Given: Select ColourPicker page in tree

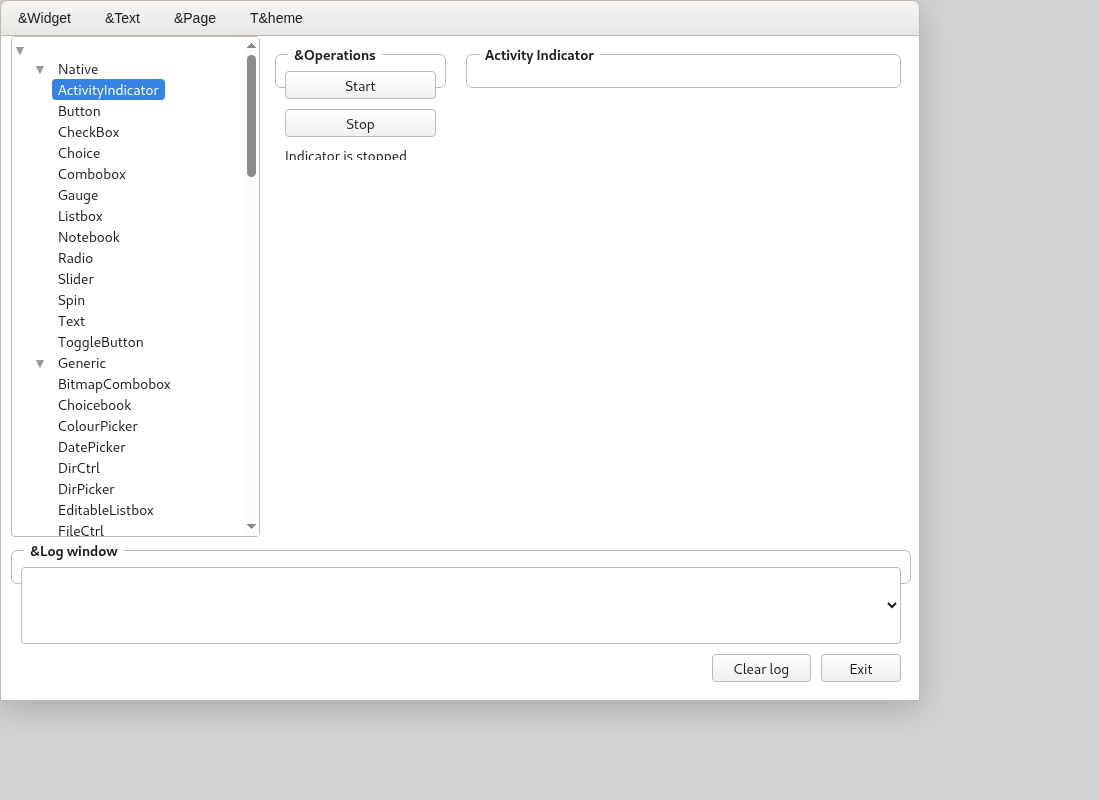Looking at the screenshot, I should [98, 426].
